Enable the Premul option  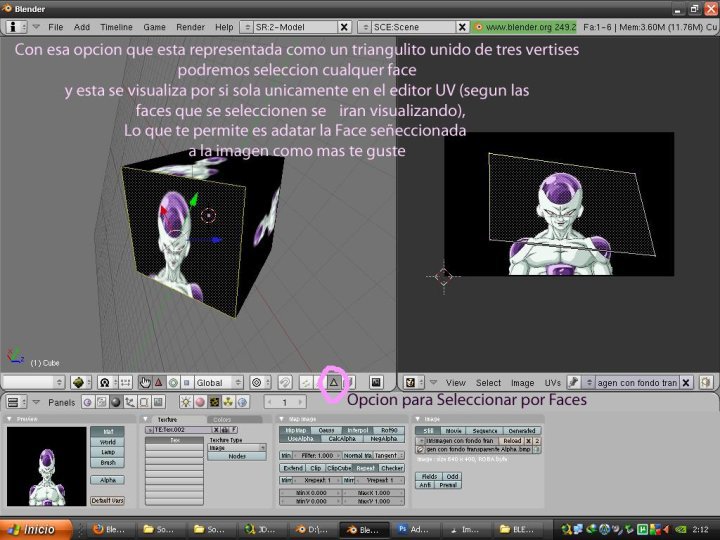pos(448,484)
